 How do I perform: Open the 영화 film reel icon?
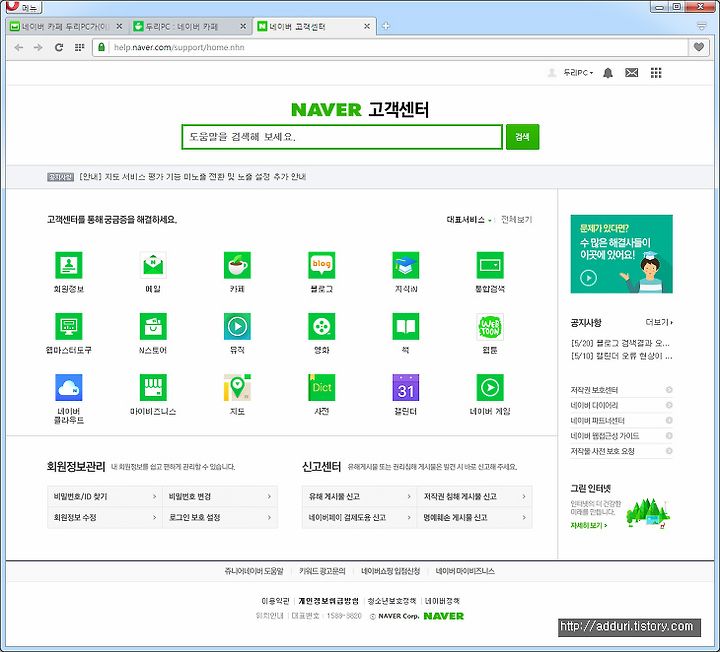[321, 326]
